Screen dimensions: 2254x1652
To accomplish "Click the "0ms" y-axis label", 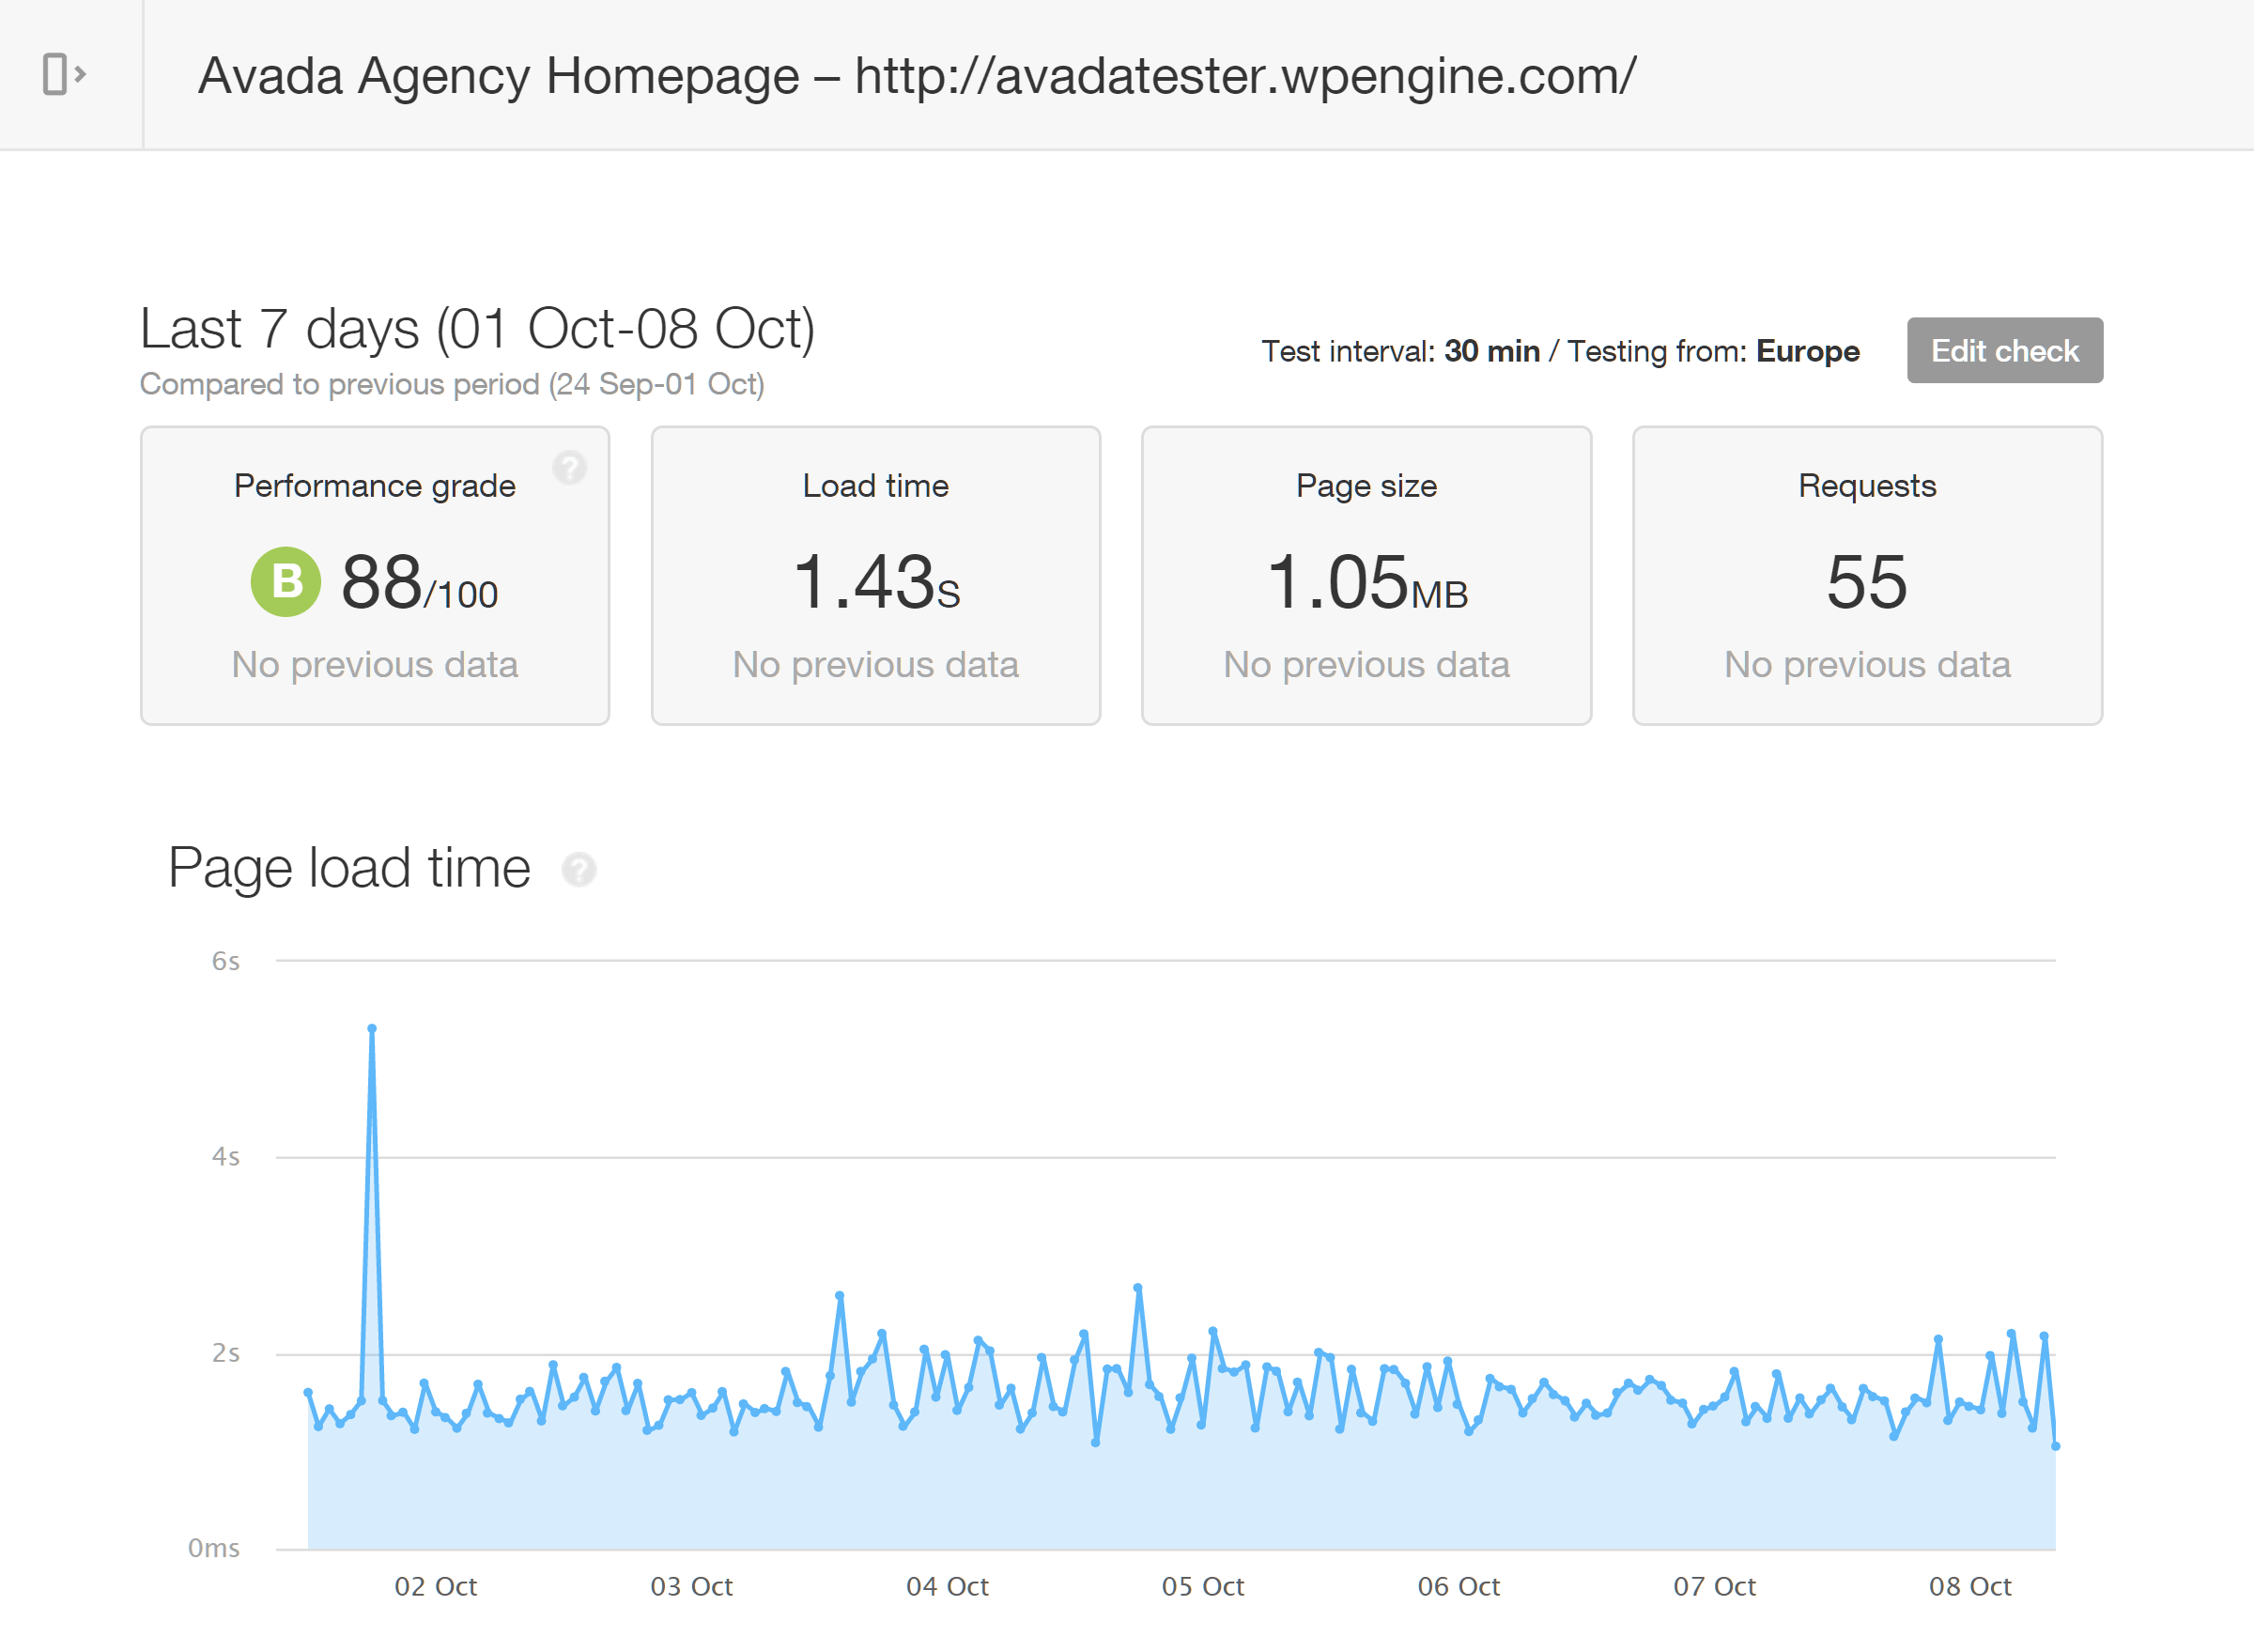I will (214, 1548).
